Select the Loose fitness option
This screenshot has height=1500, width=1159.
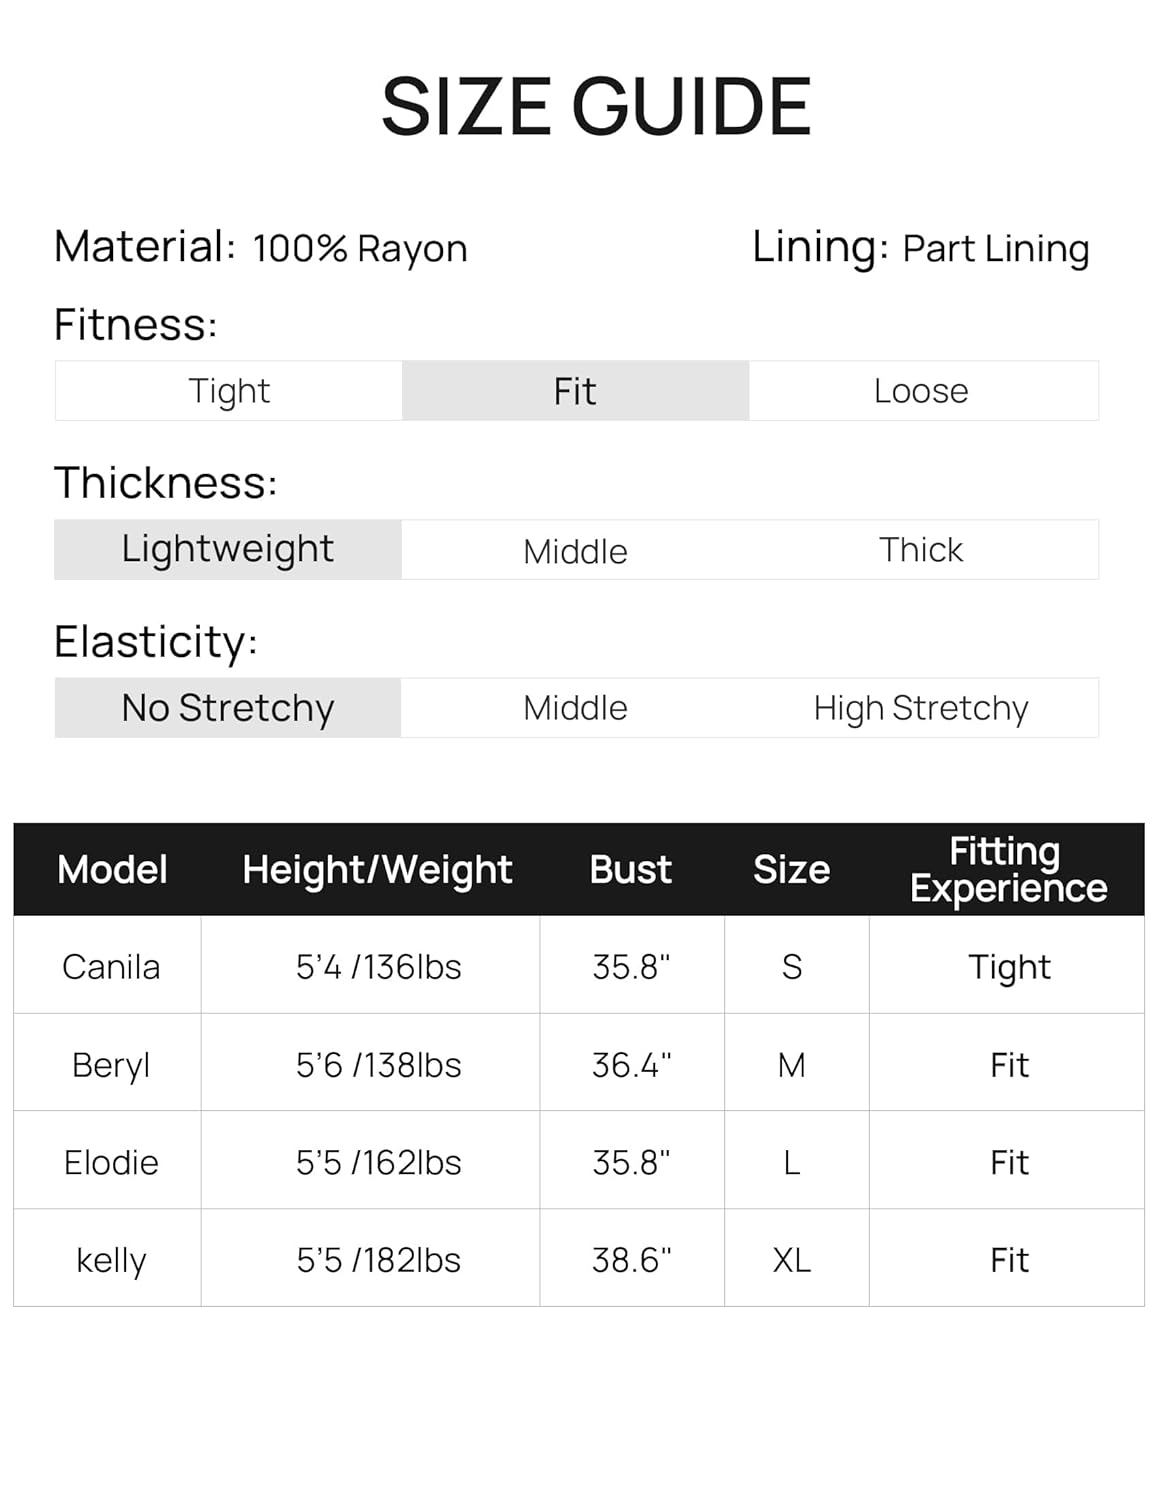(x=921, y=391)
